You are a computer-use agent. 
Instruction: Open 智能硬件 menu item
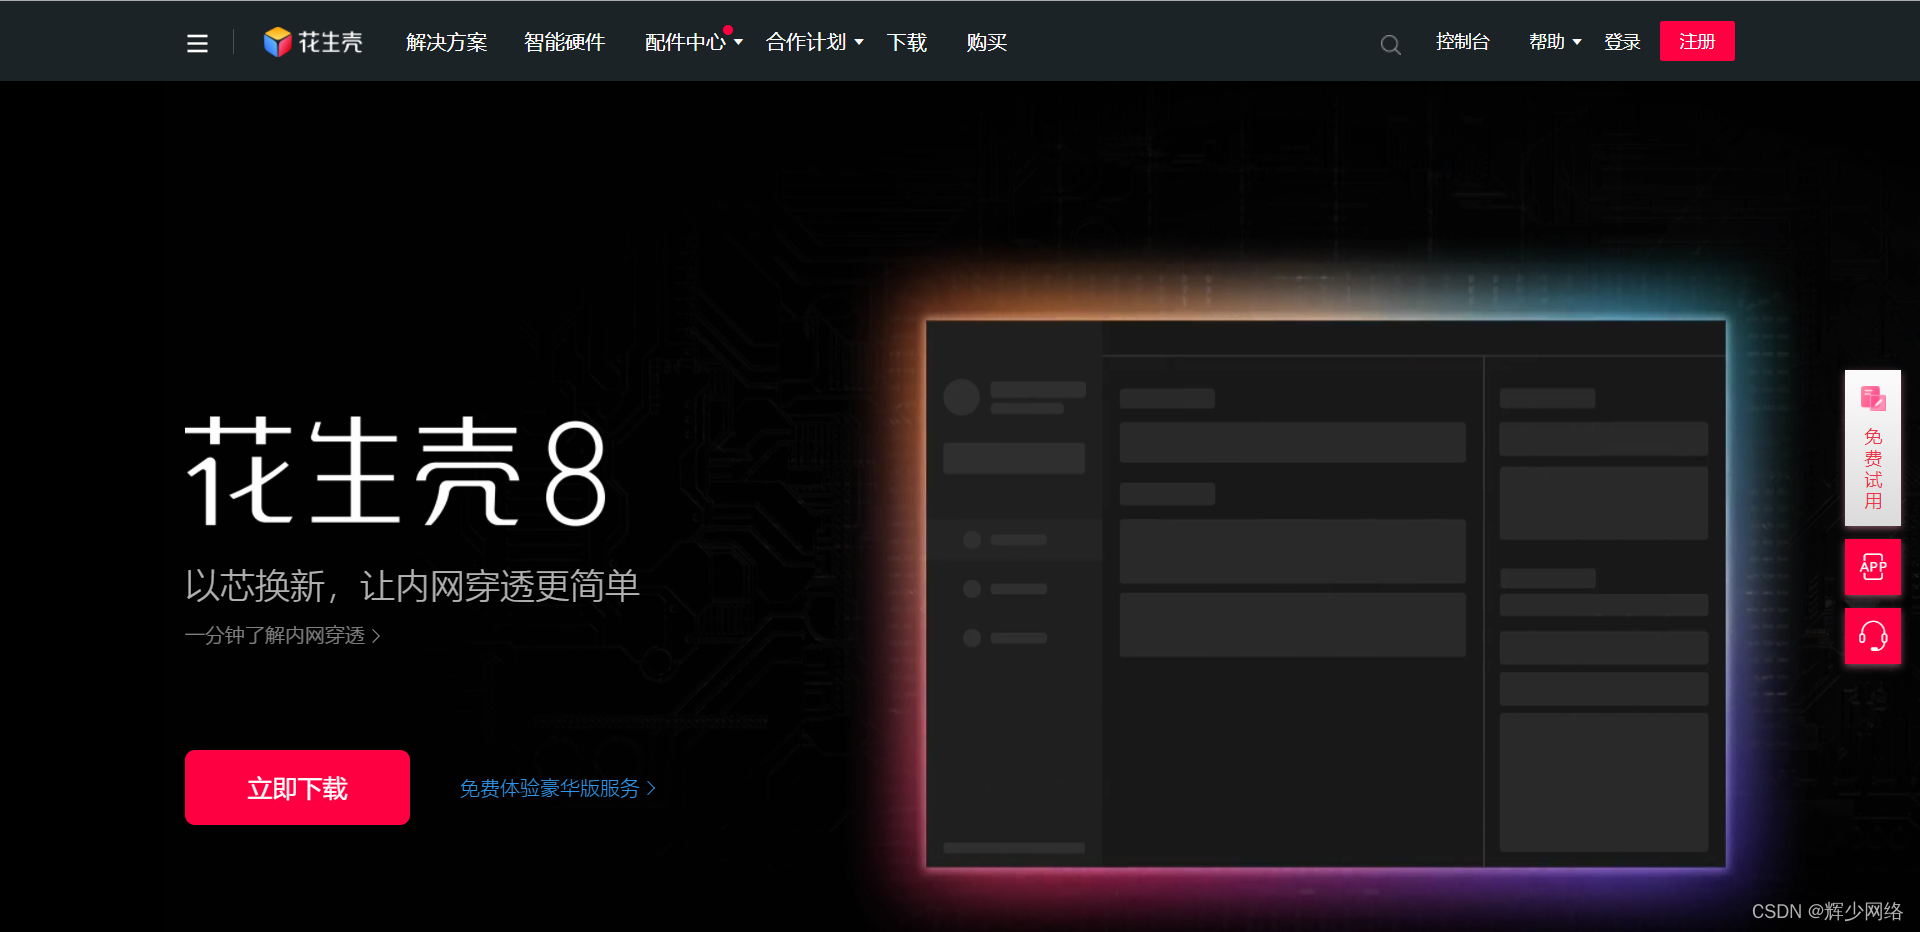pyautogui.click(x=565, y=42)
